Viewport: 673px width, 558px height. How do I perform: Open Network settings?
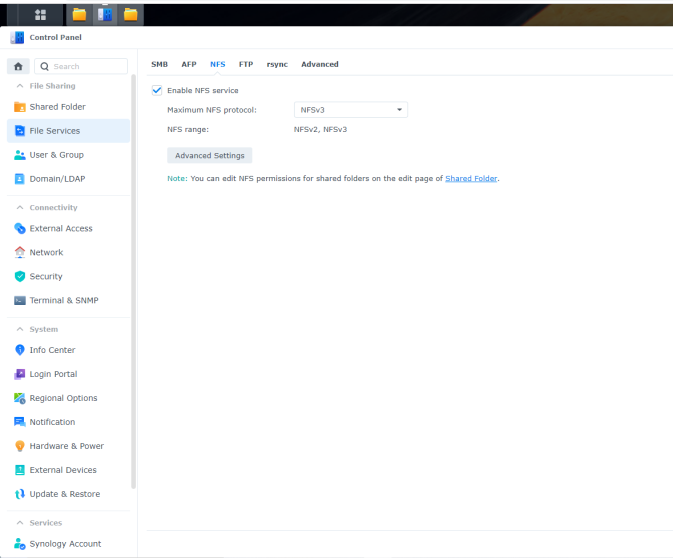coord(46,253)
